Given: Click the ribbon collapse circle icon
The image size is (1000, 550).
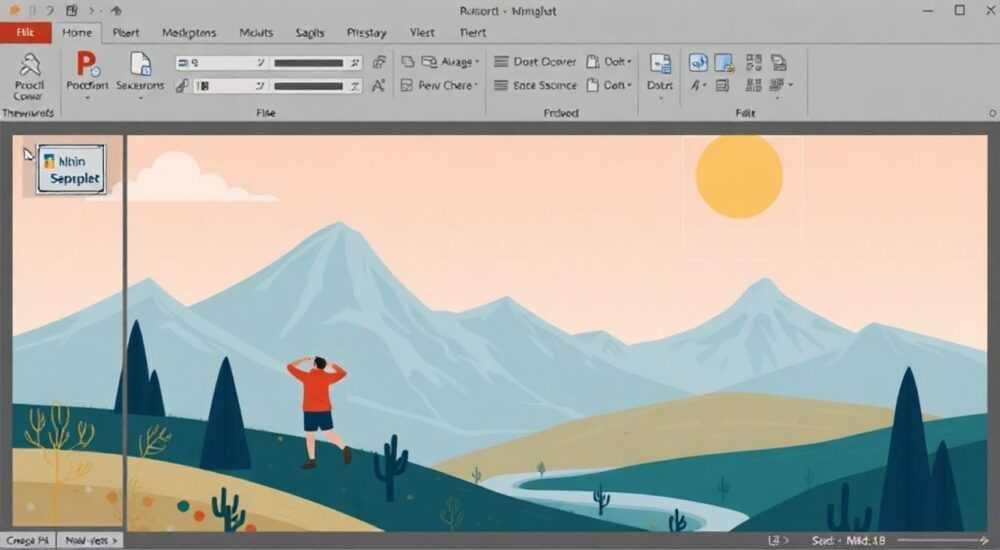Looking at the screenshot, I should point(992,113).
